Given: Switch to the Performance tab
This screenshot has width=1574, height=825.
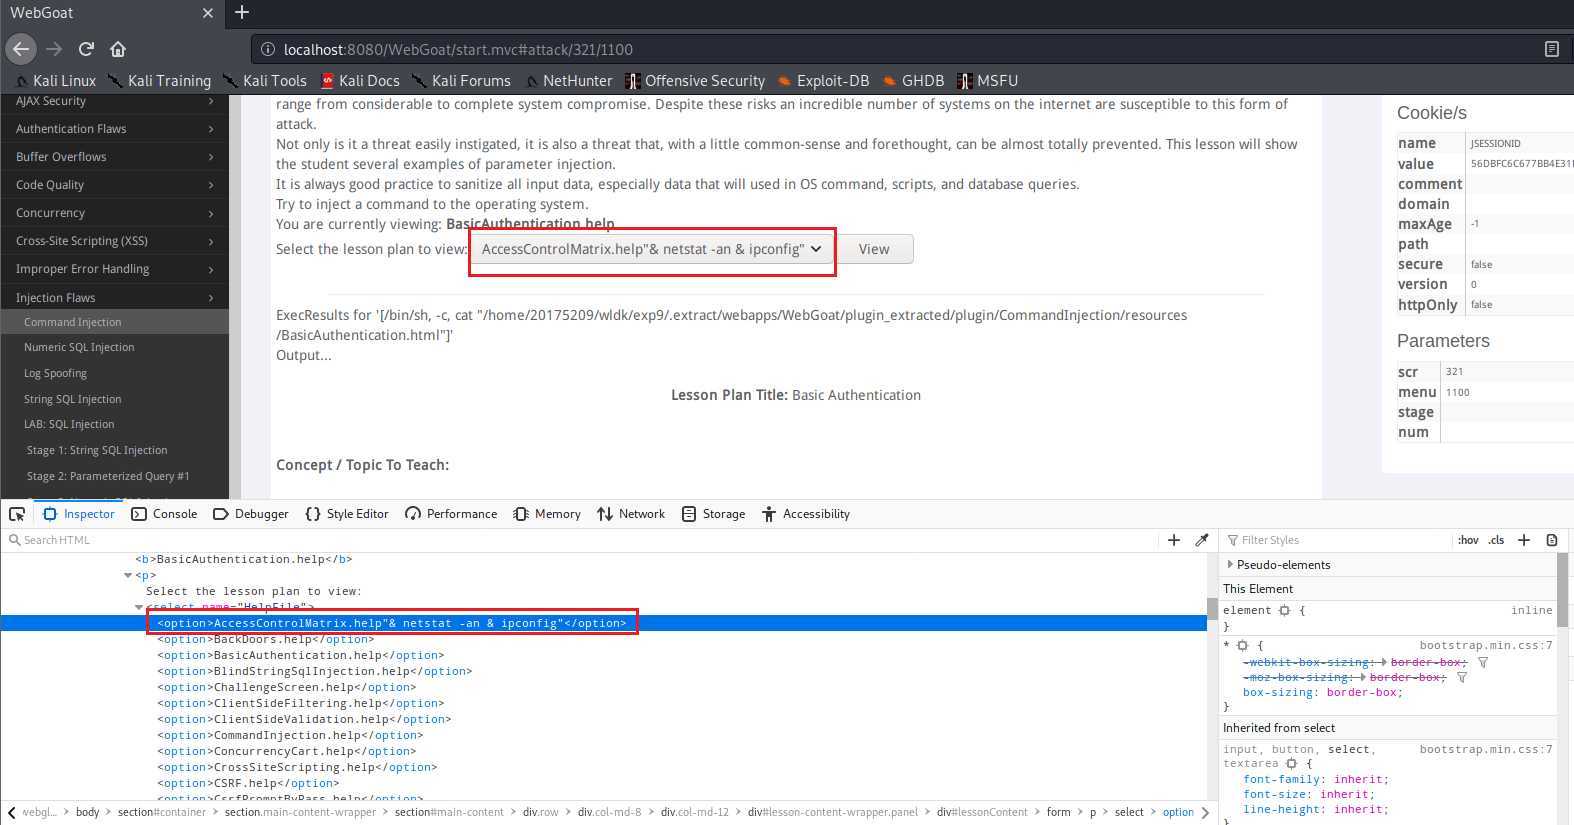Looking at the screenshot, I should pyautogui.click(x=451, y=514).
